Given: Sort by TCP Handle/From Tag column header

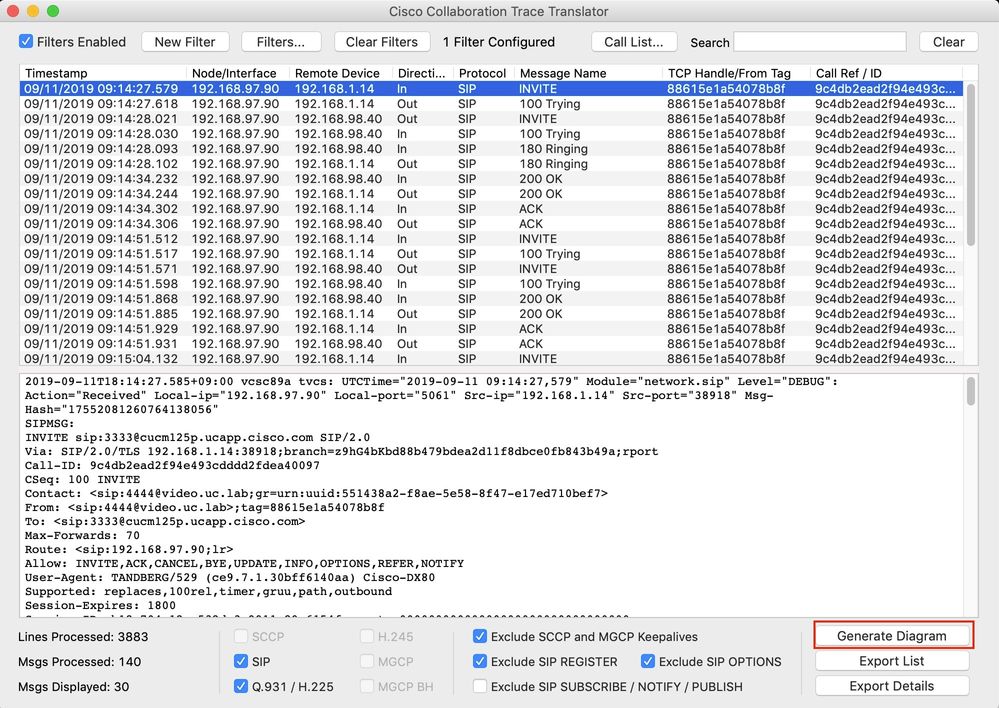Looking at the screenshot, I should 737,73.
